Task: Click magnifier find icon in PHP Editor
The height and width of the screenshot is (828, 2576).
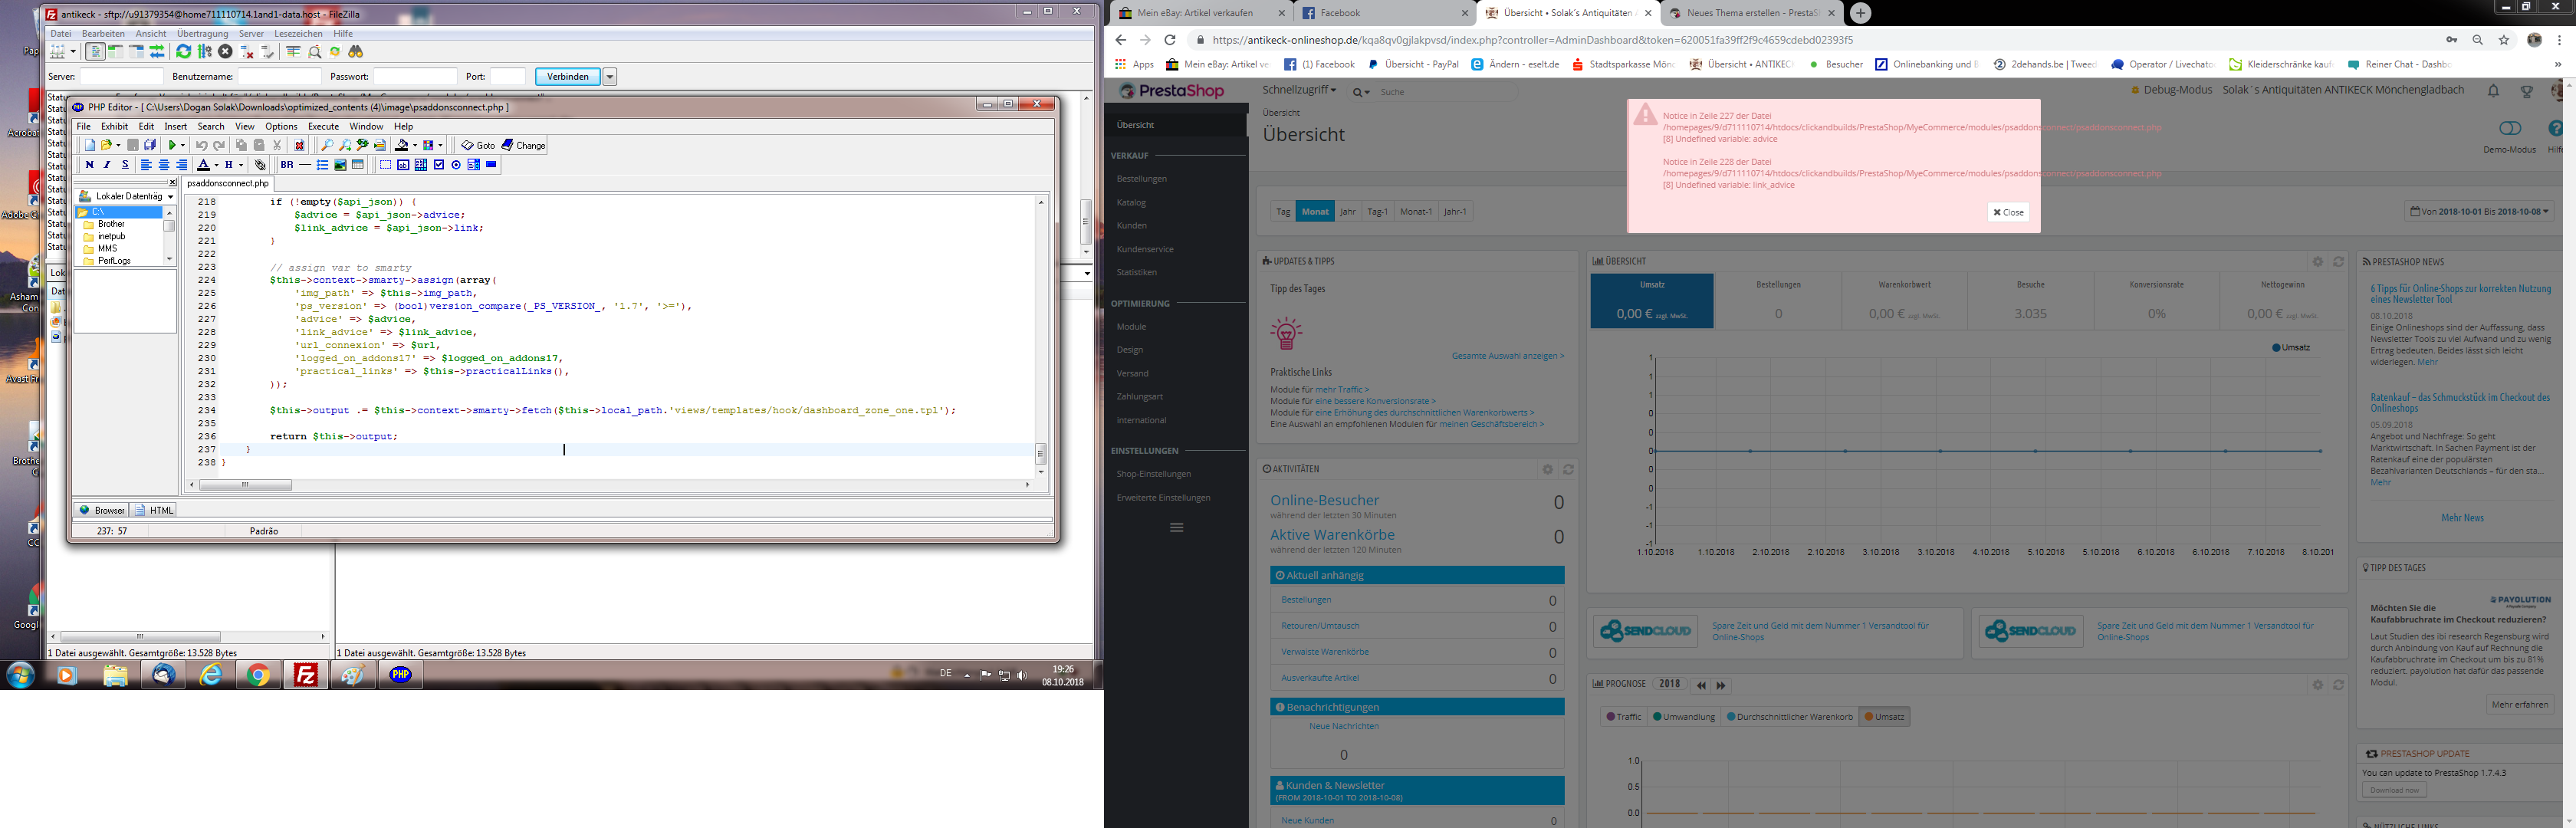Action: click(327, 145)
